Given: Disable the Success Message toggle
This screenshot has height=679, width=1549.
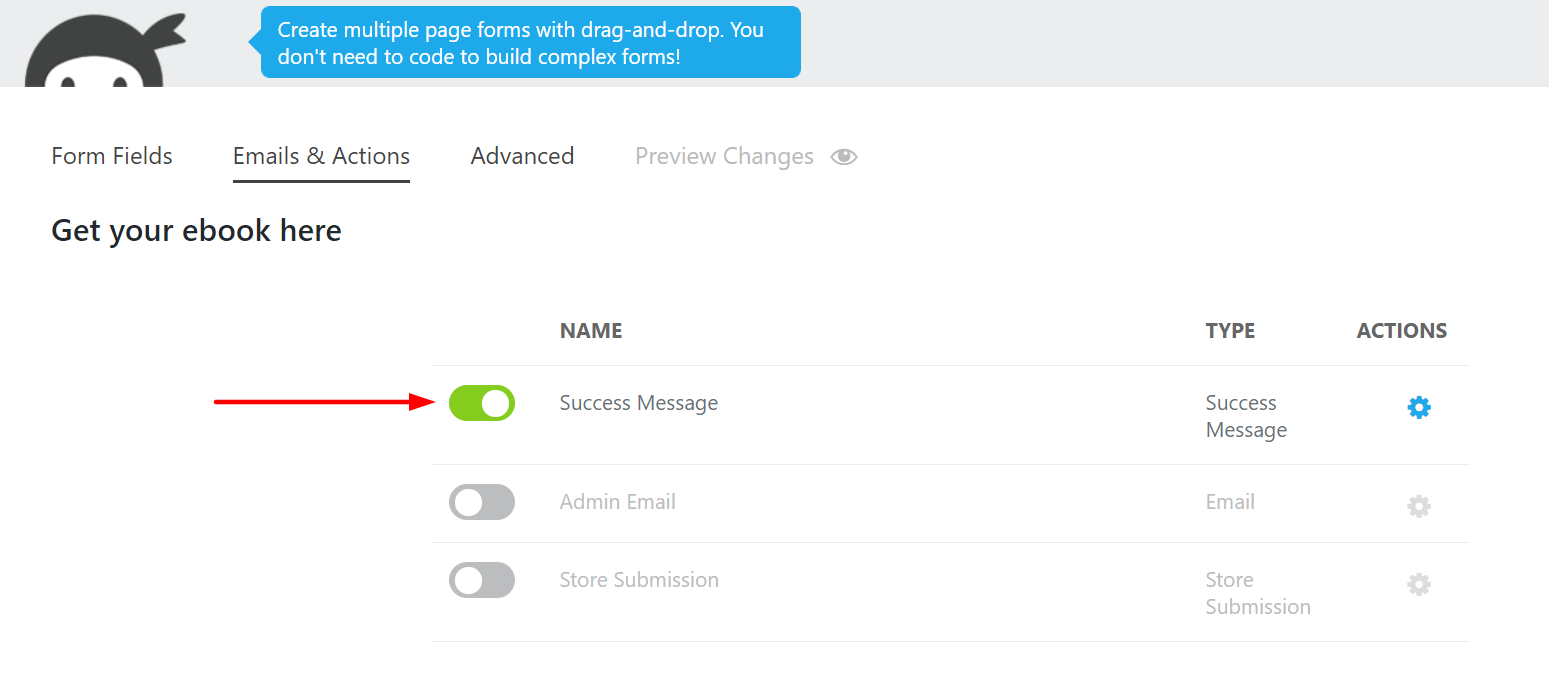Looking at the screenshot, I should (482, 403).
